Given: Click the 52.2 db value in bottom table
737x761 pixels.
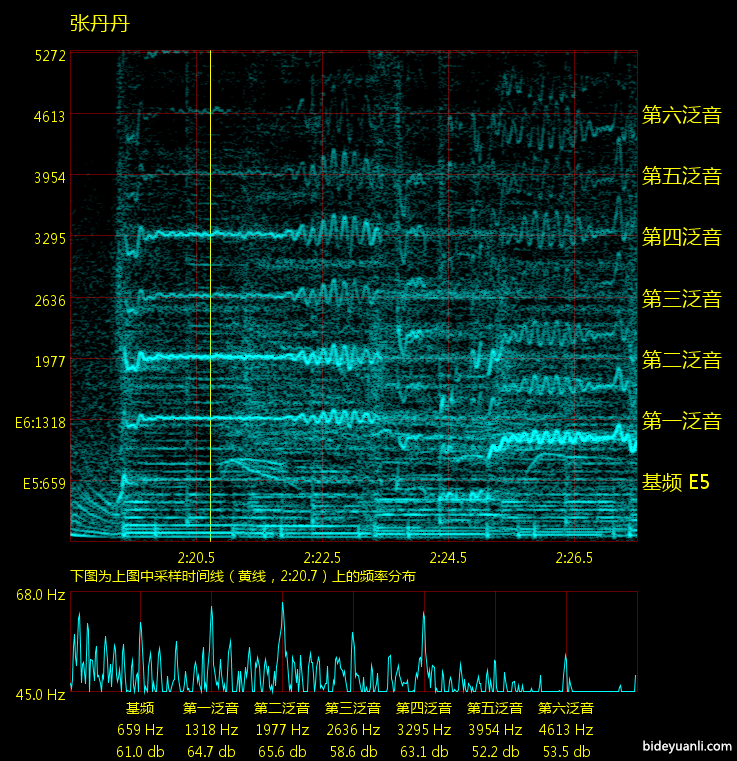Looking at the screenshot, I should 495,752.
